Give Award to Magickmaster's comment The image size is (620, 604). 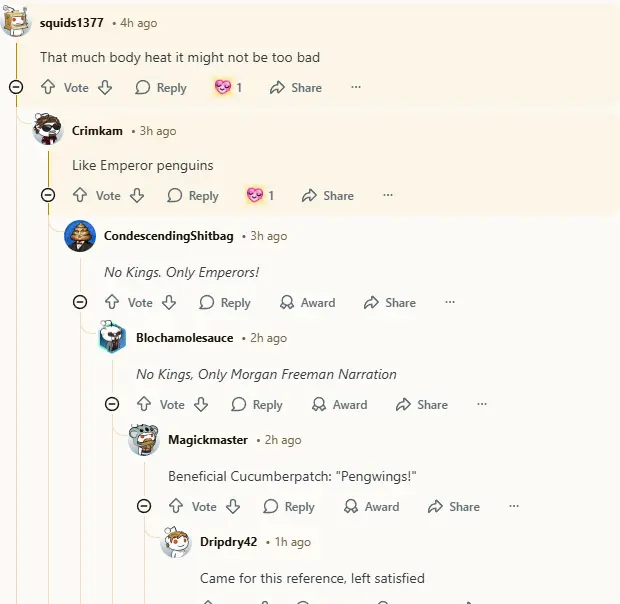(371, 507)
